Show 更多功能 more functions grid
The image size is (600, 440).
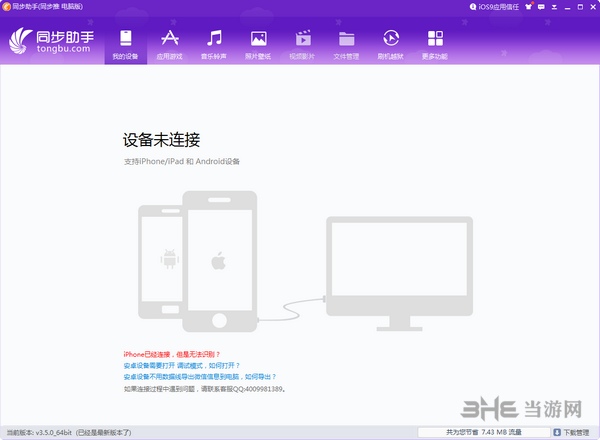tap(435, 44)
